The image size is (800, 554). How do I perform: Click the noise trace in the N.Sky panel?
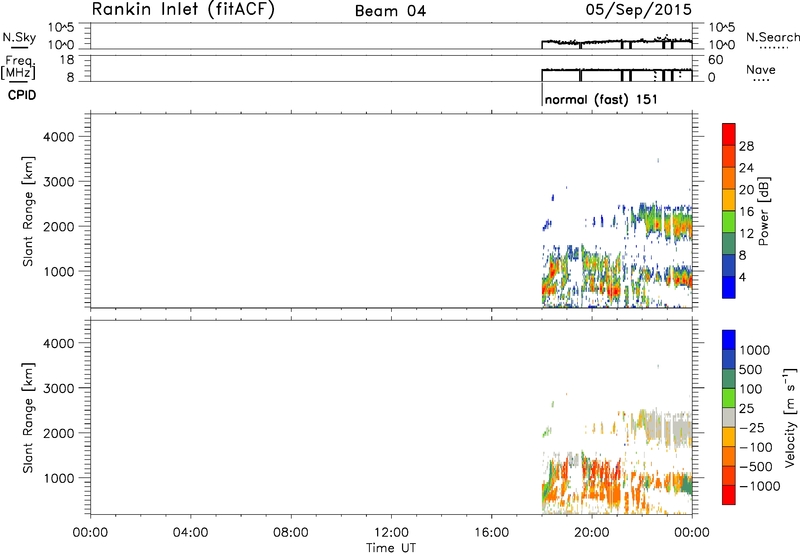tap(616, 41)
